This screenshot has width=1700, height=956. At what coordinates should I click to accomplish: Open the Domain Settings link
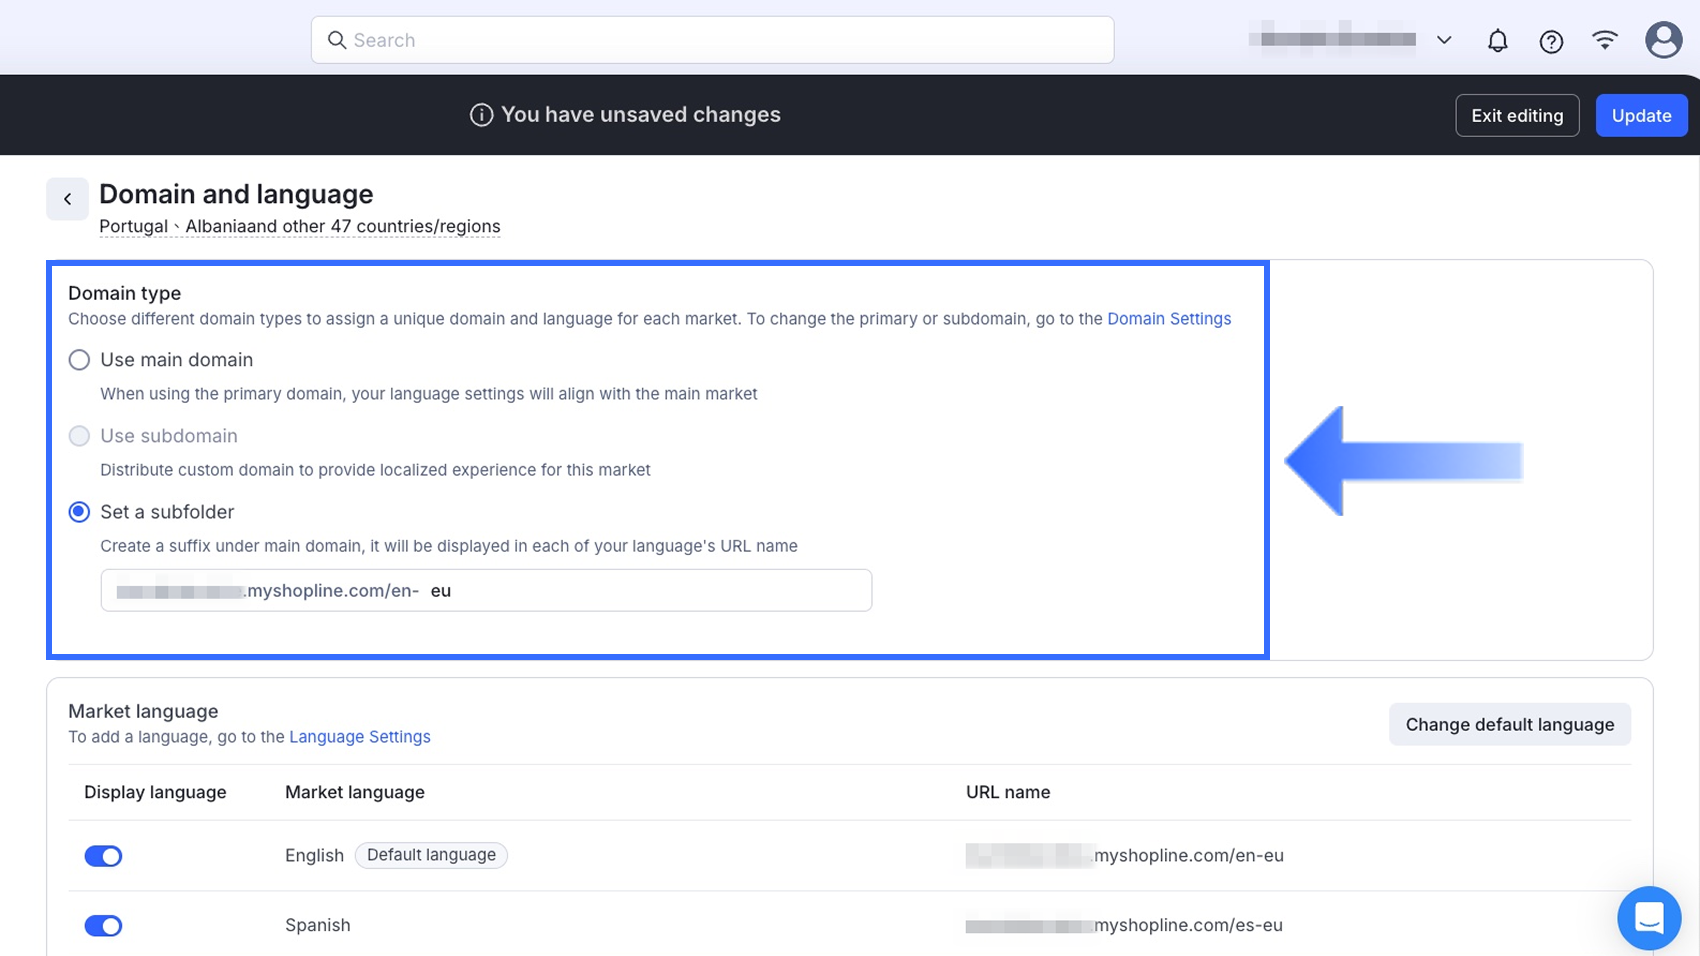pyautogui.click(x=1168, y=319)
